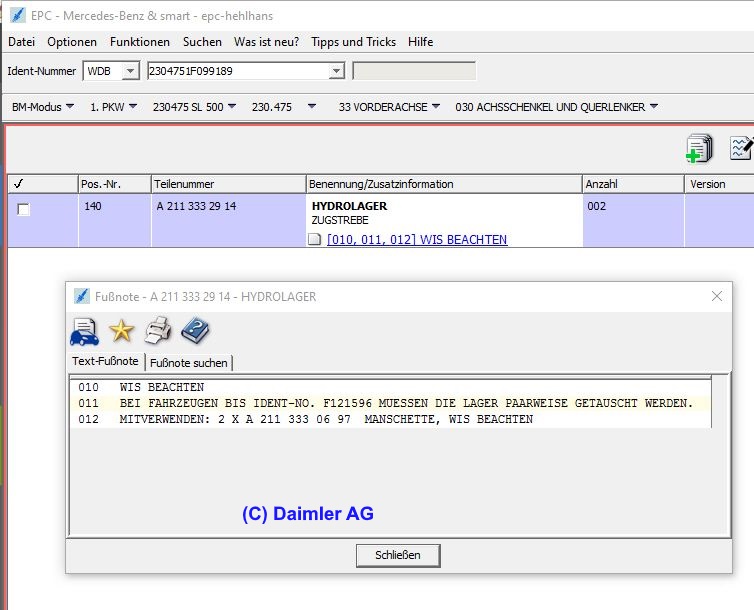754x610 pixels.
Task: Open the [010, 011, 012] WIS BEACHTEN link
Action: (x=416, y=239)
